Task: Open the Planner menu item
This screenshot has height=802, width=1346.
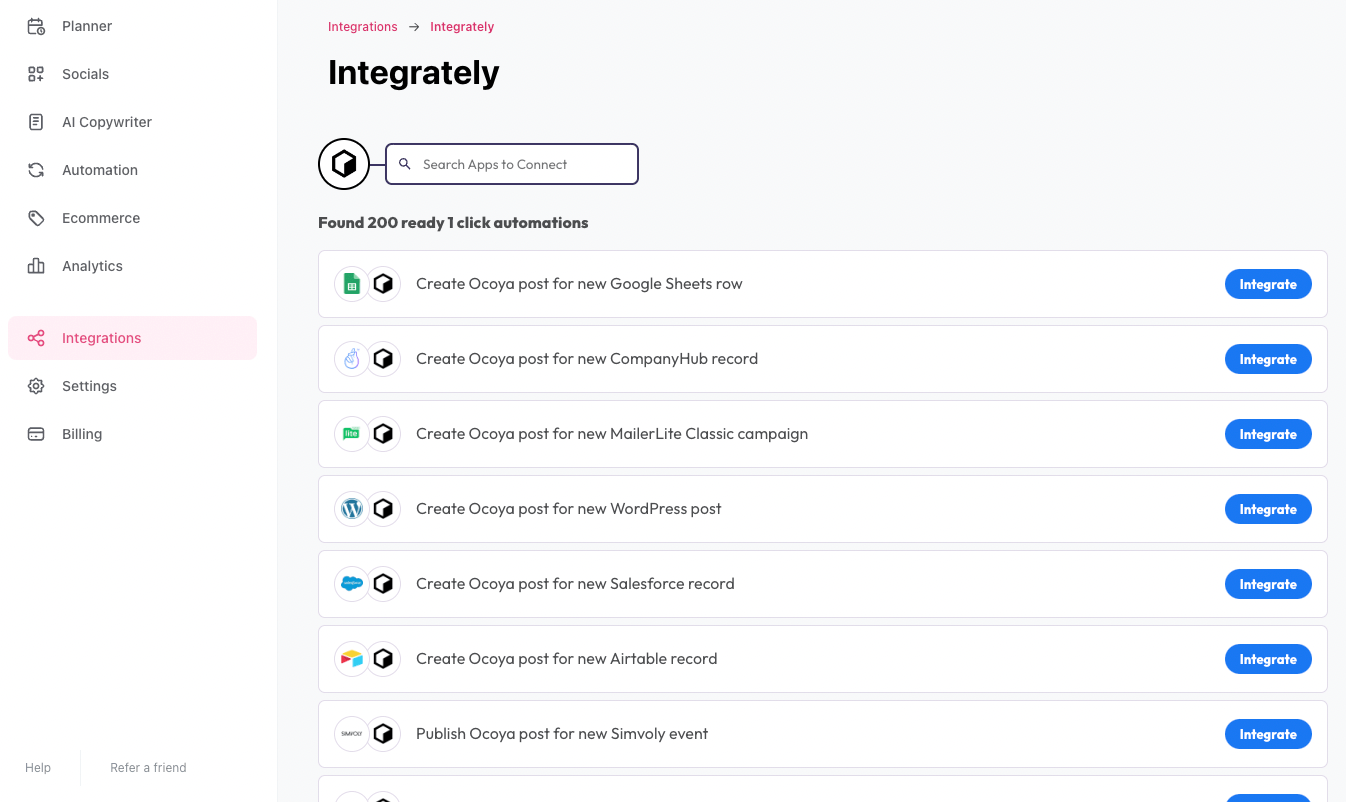Action: pos(132,26)
